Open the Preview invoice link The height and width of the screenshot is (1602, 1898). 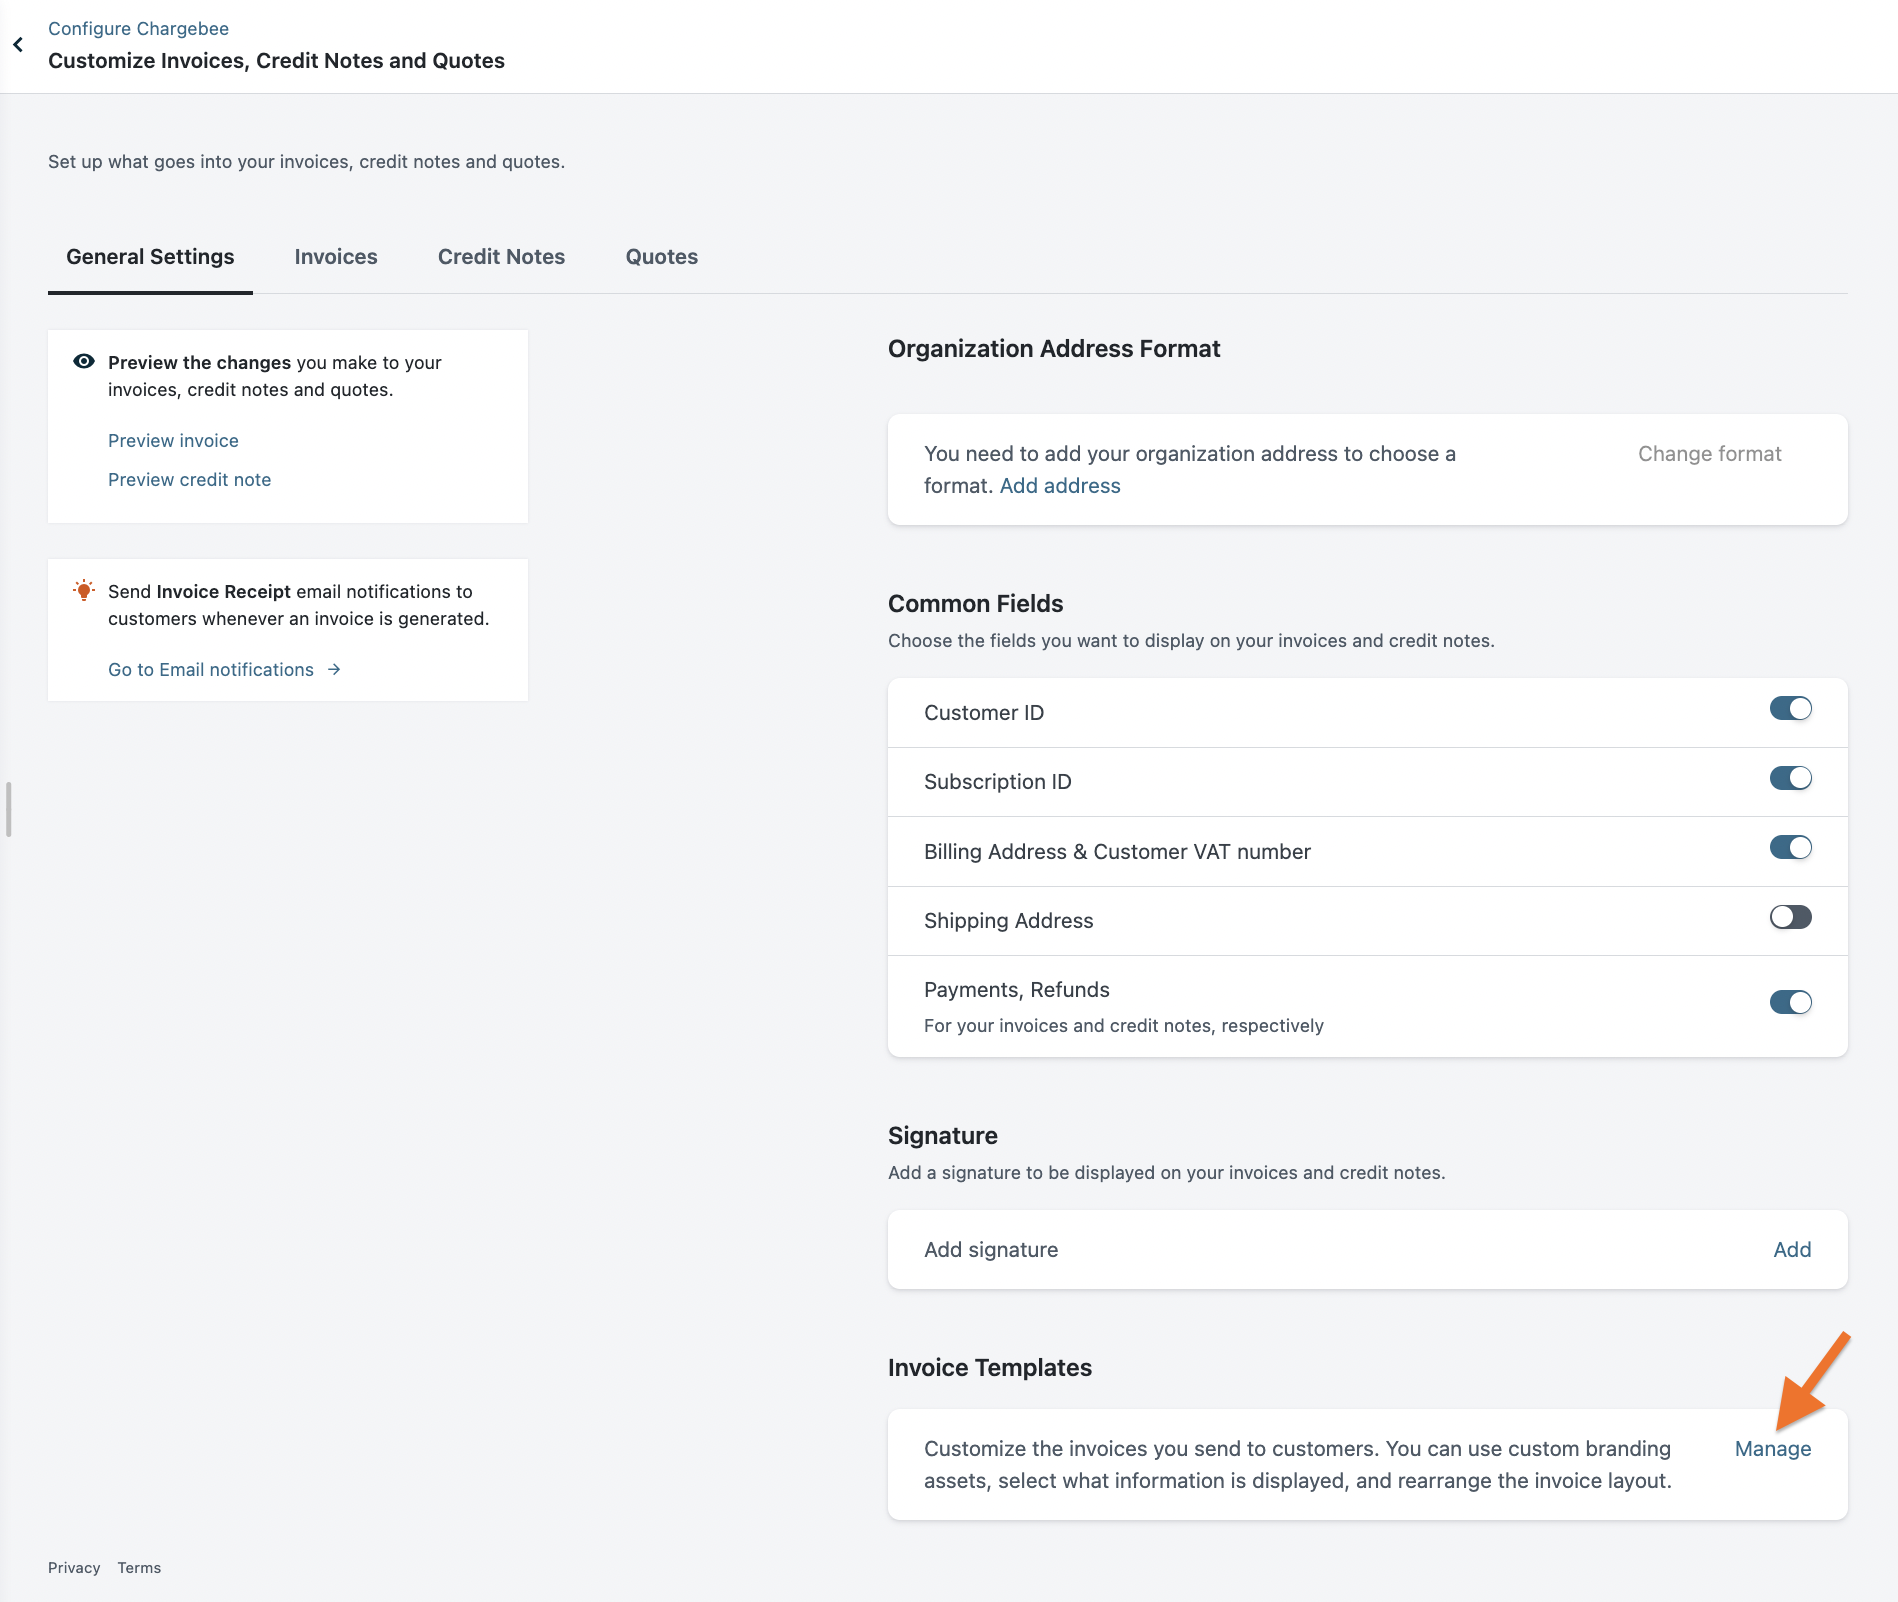[173, 441]
